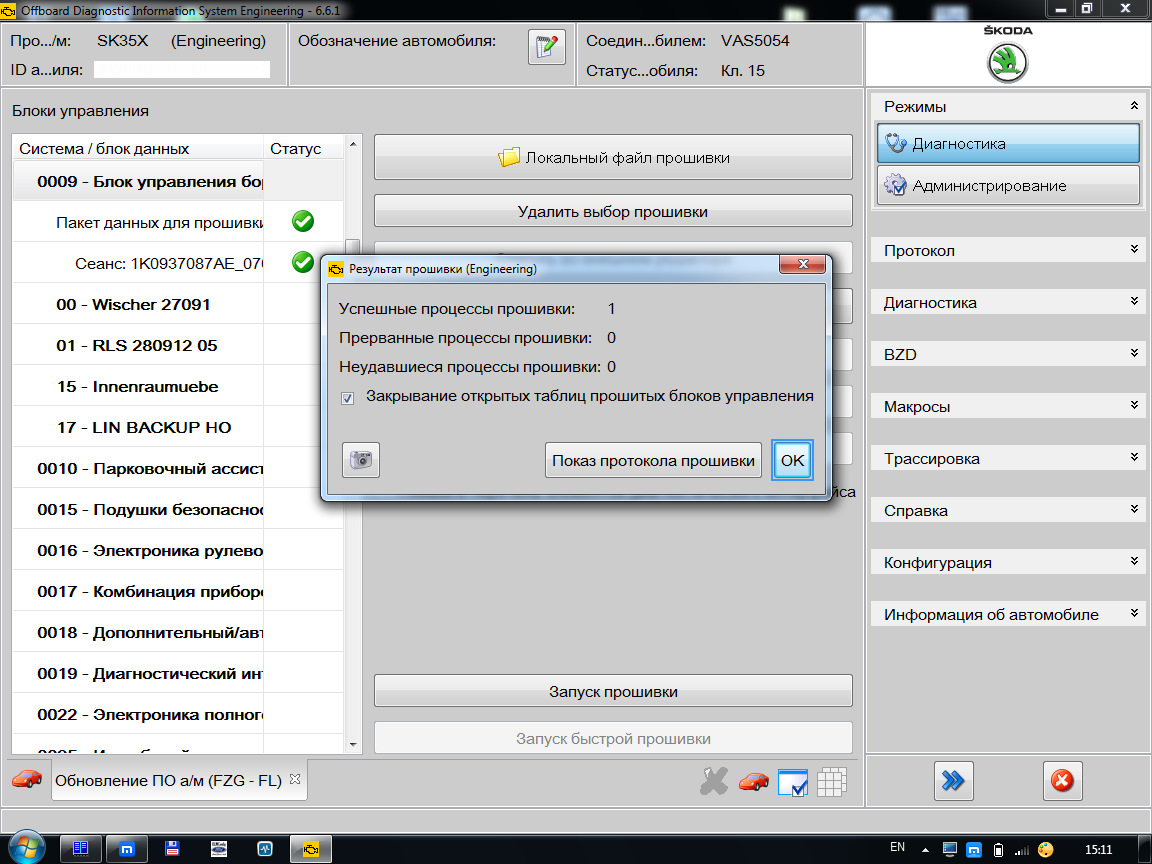Click the Система / блок данных column header
This screenshot has height=864, width=1152.
coord(137,148)
